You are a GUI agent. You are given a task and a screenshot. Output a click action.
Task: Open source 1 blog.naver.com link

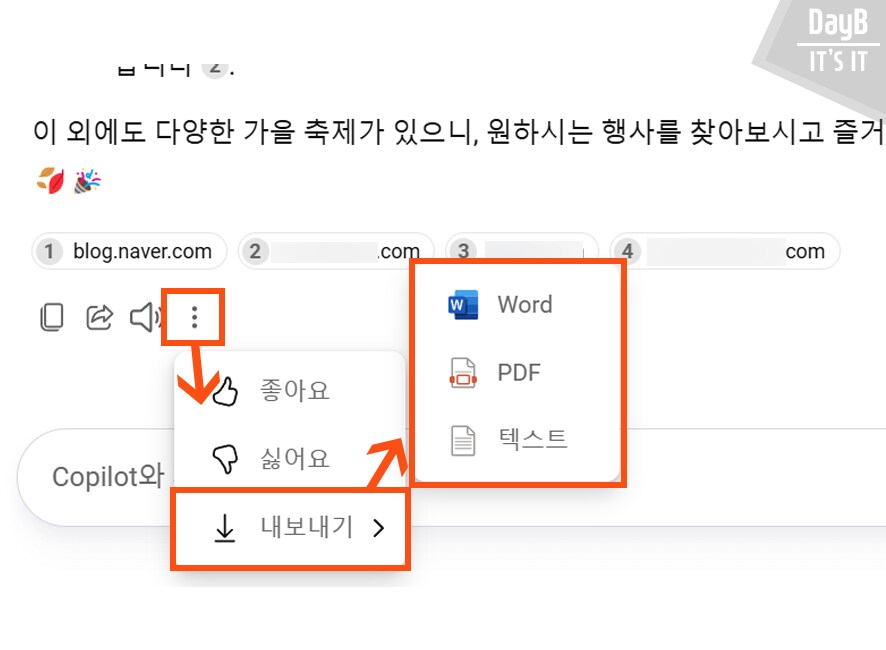click(x=130, y=251)
